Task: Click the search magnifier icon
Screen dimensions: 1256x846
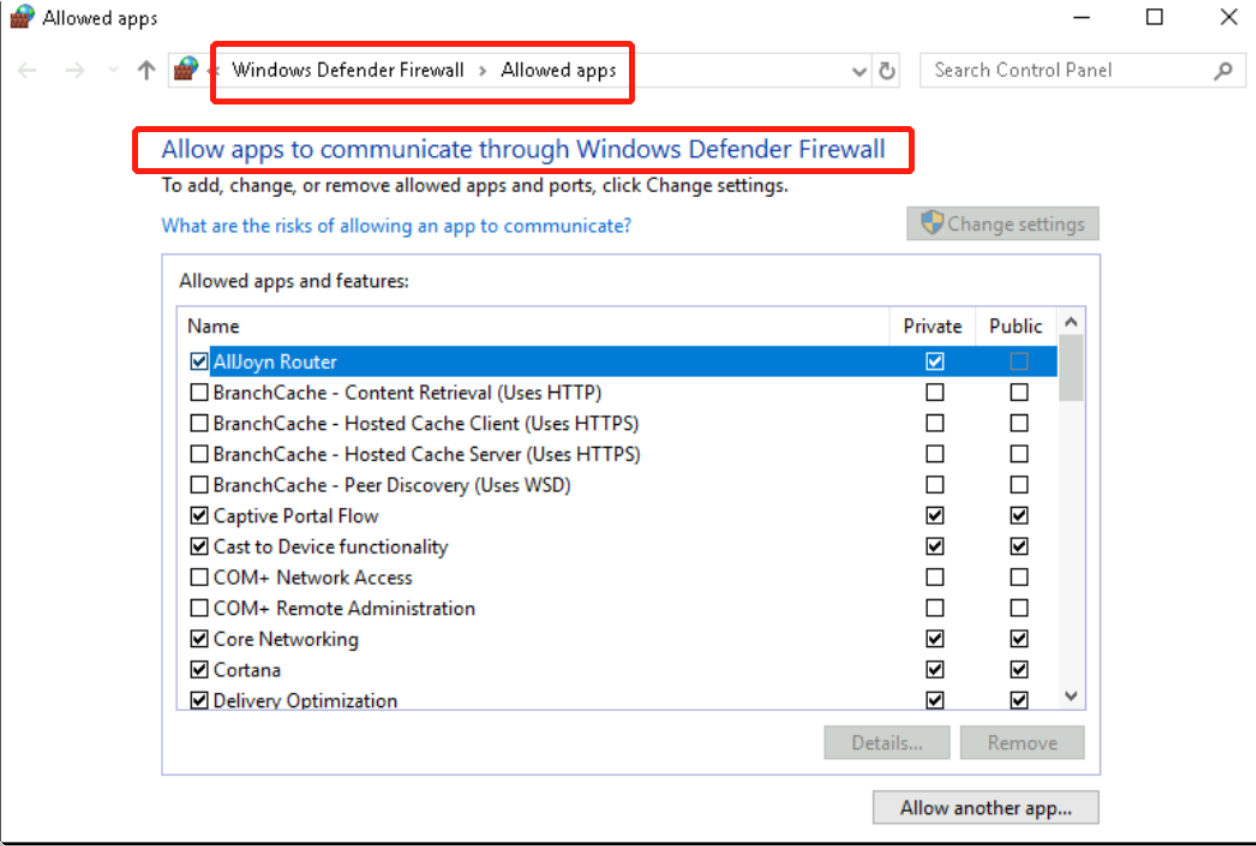Action: (1223, 71)
